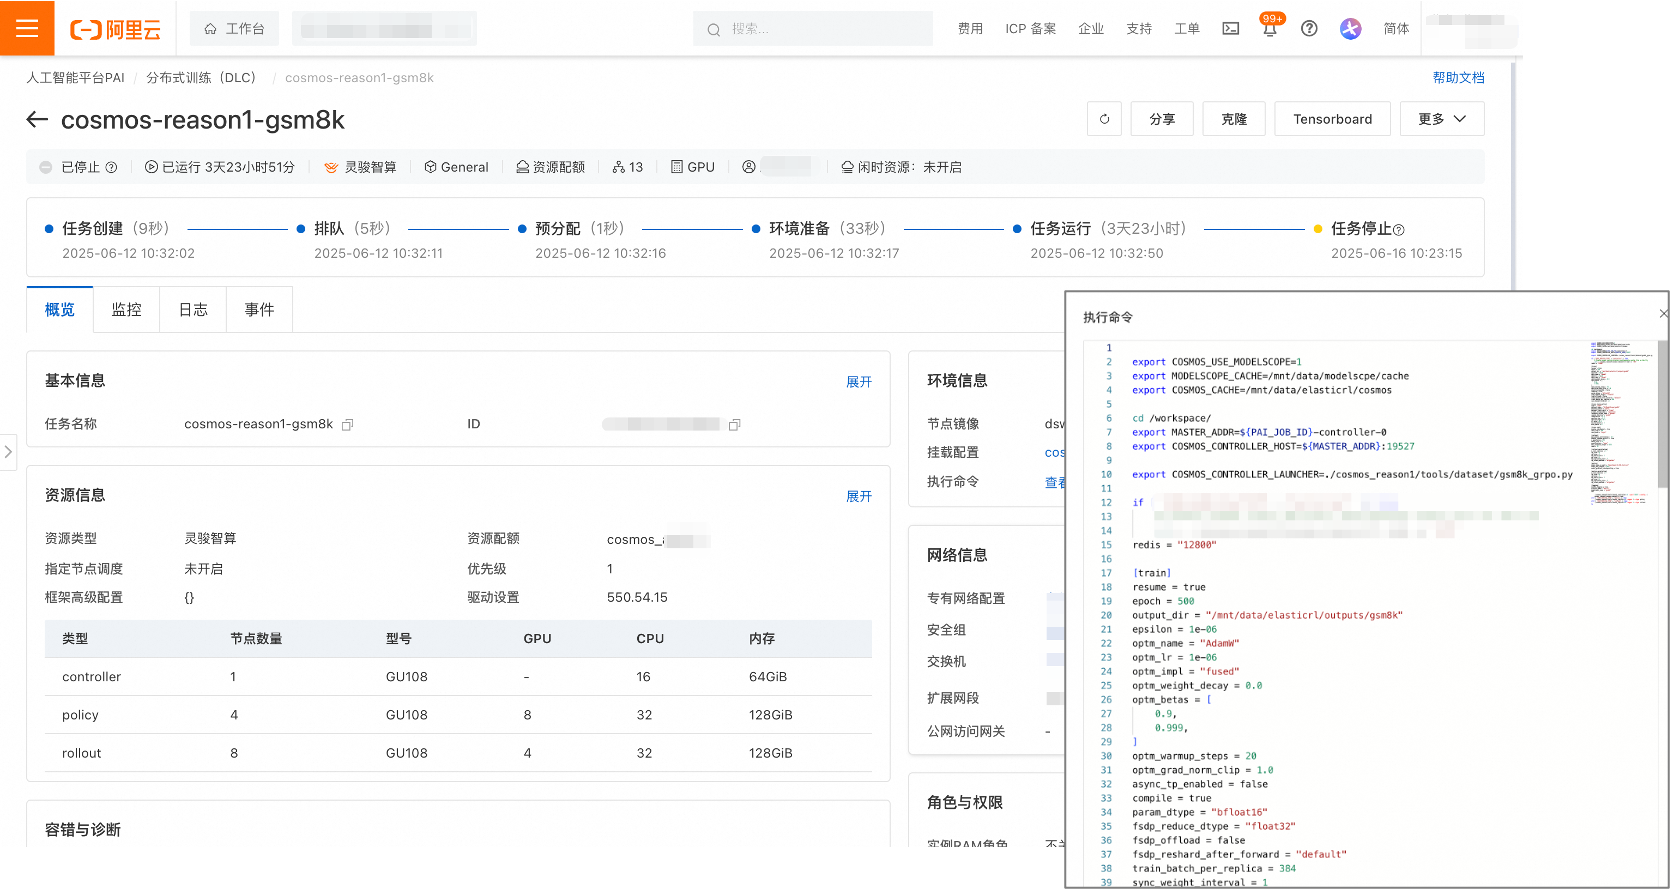Click the help question mark icon
This screenshot has height=890, width=1670.
pyautogui.click(x=1309, y=29)
